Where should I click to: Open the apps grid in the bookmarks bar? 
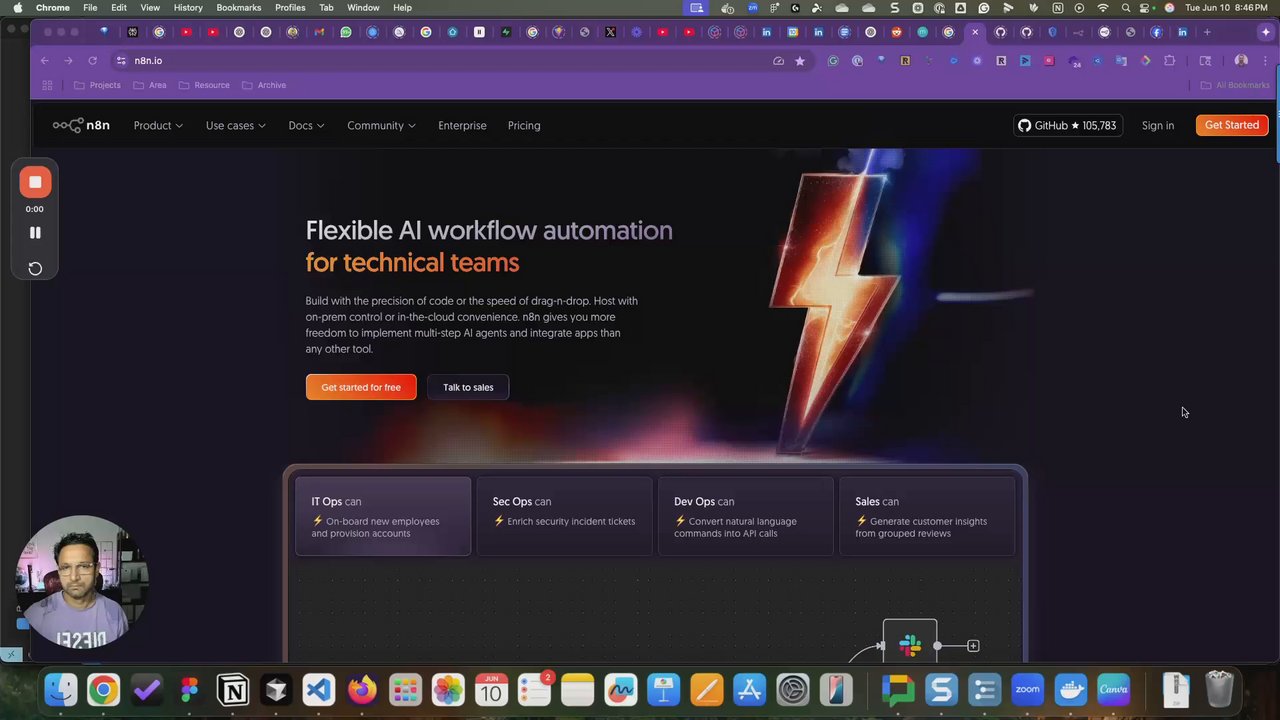[47, 85]
